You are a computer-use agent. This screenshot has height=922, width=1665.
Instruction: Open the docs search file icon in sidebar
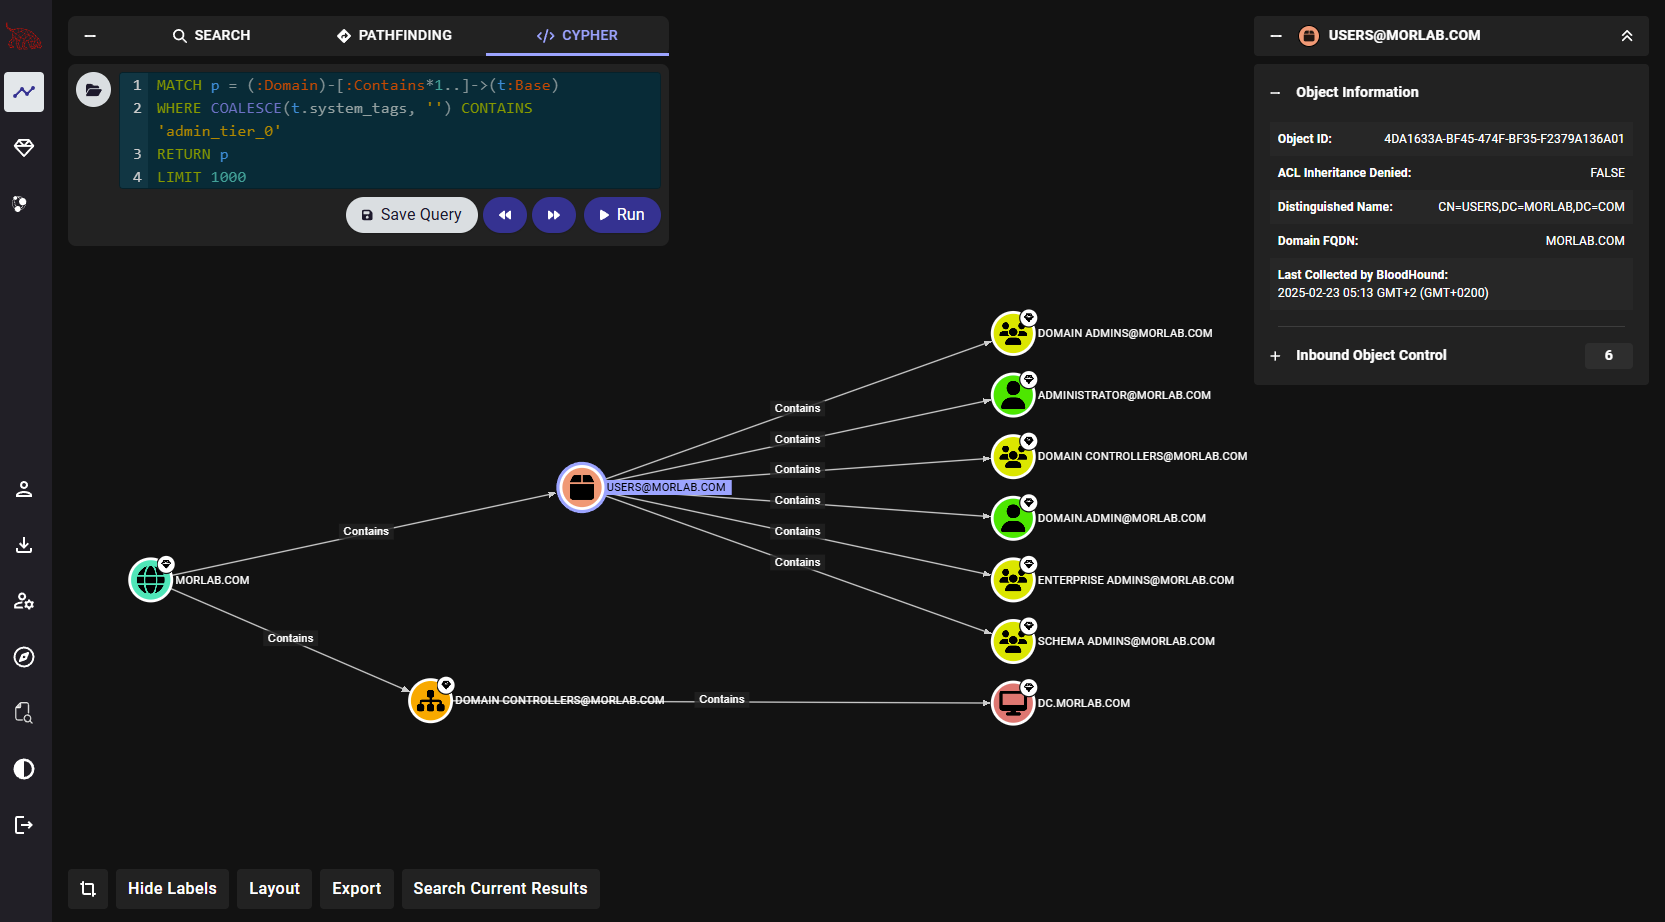point(24,713)
